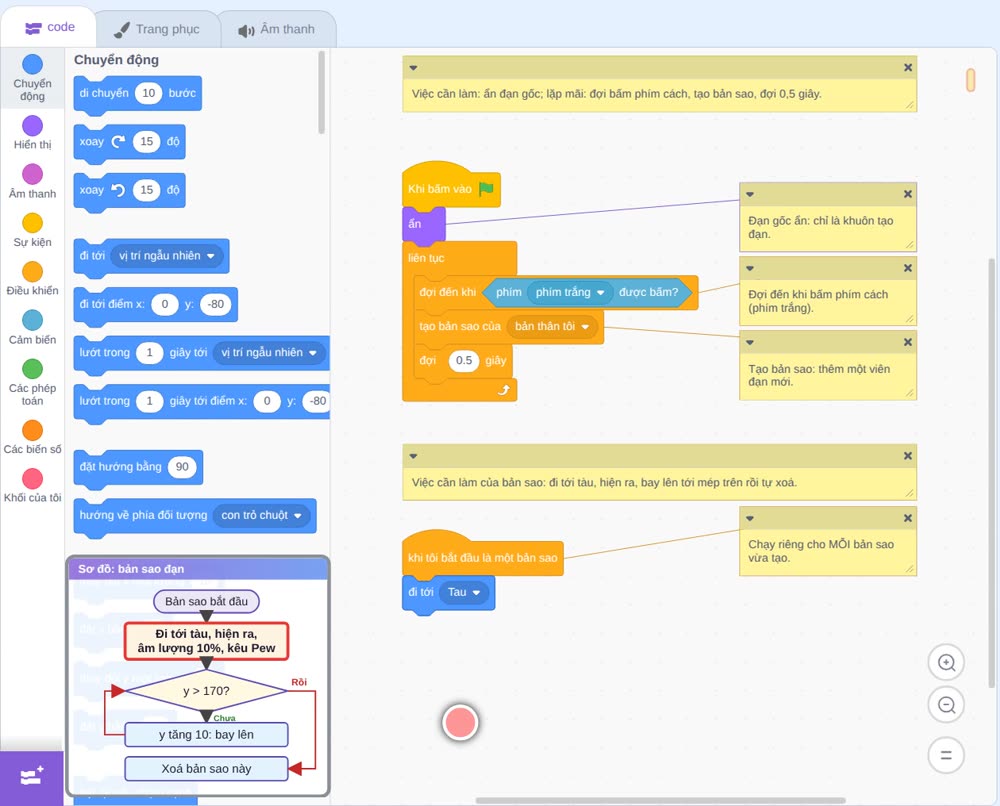Click the counter-clockwise rotate arrow in xoay block
The width and height of the screenshot is (1000, 806).
(x=118, y=190)
